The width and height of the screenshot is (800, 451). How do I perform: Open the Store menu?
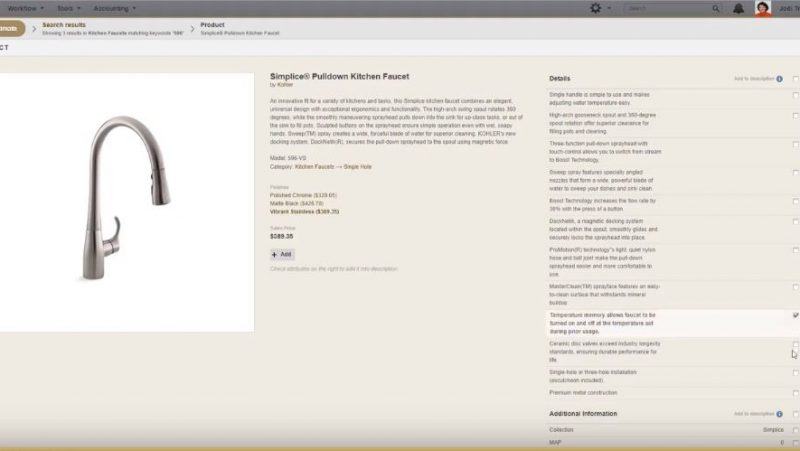(x=69, y=8)
